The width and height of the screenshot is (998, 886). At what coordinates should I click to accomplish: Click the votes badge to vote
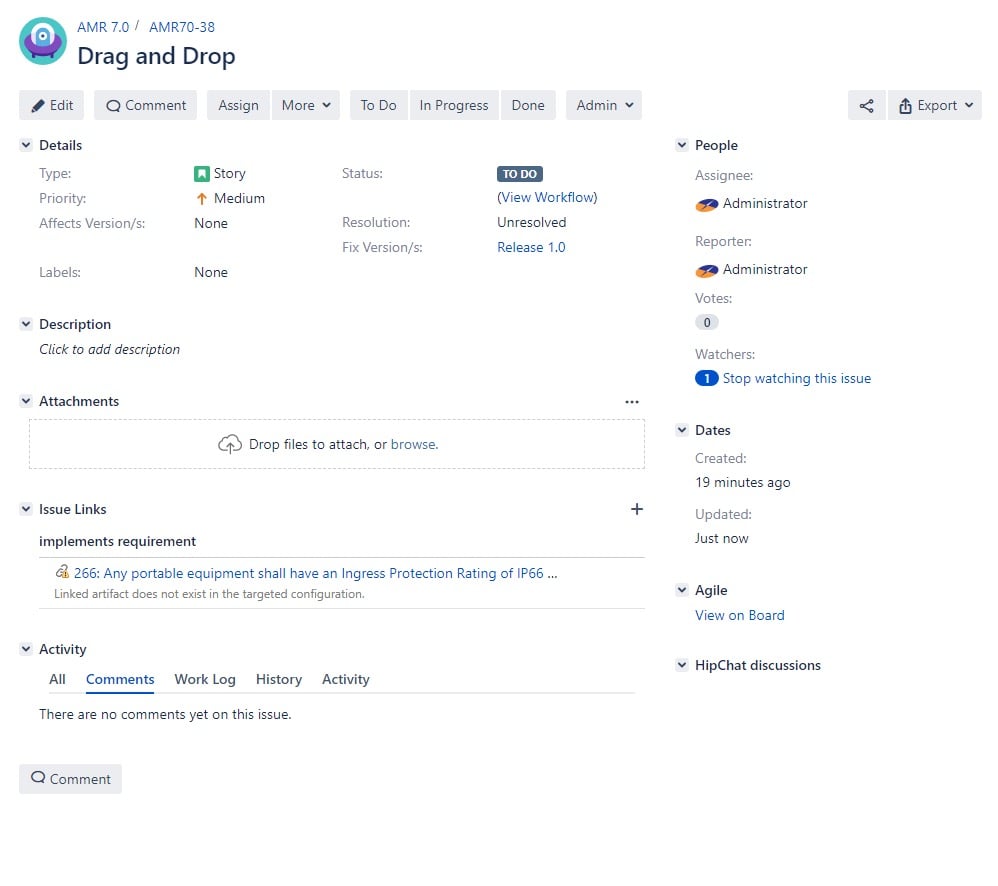(707, 322)
